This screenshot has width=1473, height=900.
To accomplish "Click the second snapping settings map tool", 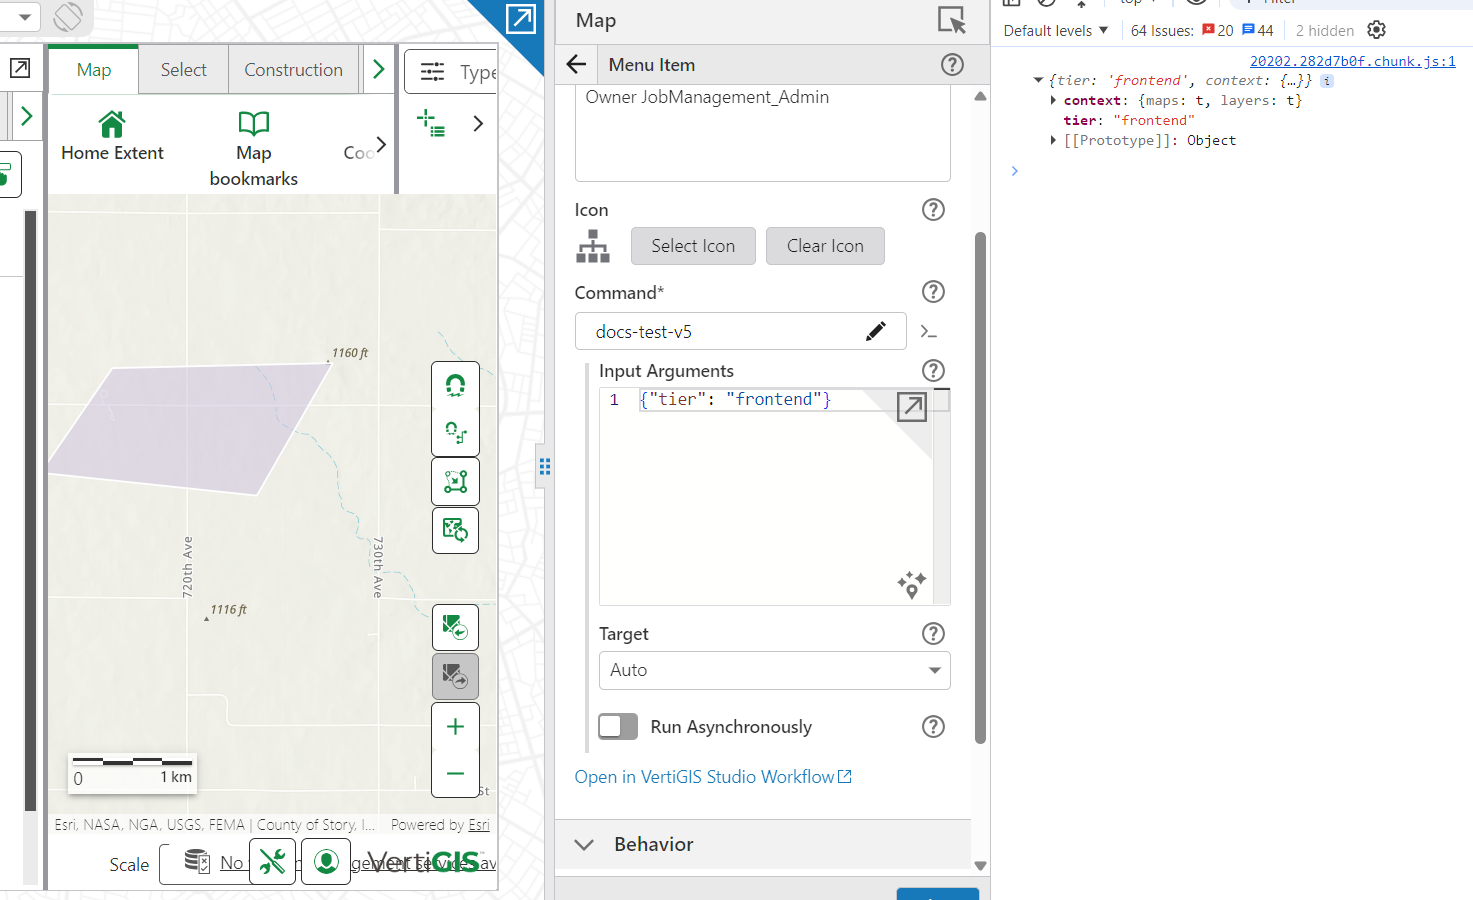I will coord(455,433).
